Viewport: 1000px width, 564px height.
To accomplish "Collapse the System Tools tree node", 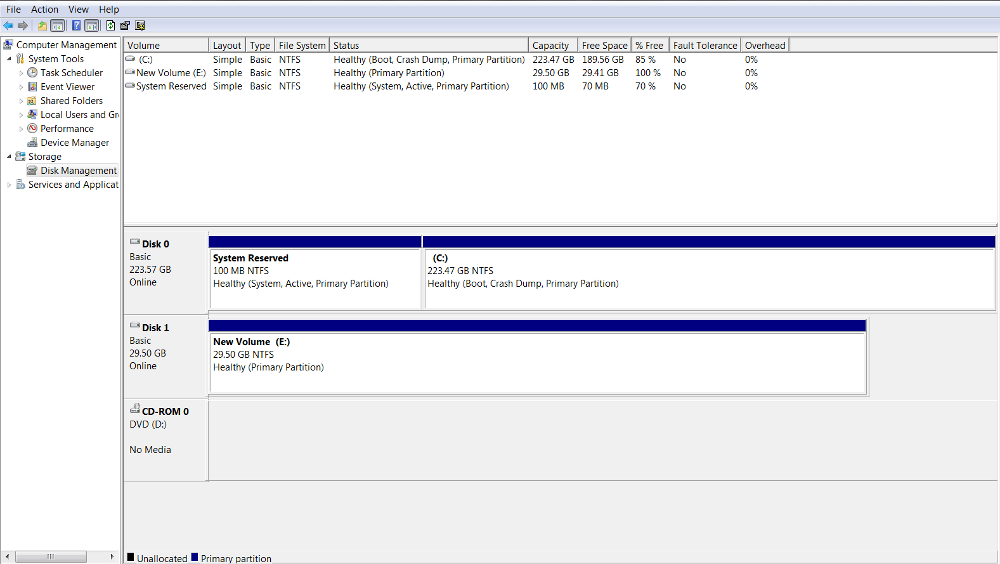I will [x=9, y=59].
